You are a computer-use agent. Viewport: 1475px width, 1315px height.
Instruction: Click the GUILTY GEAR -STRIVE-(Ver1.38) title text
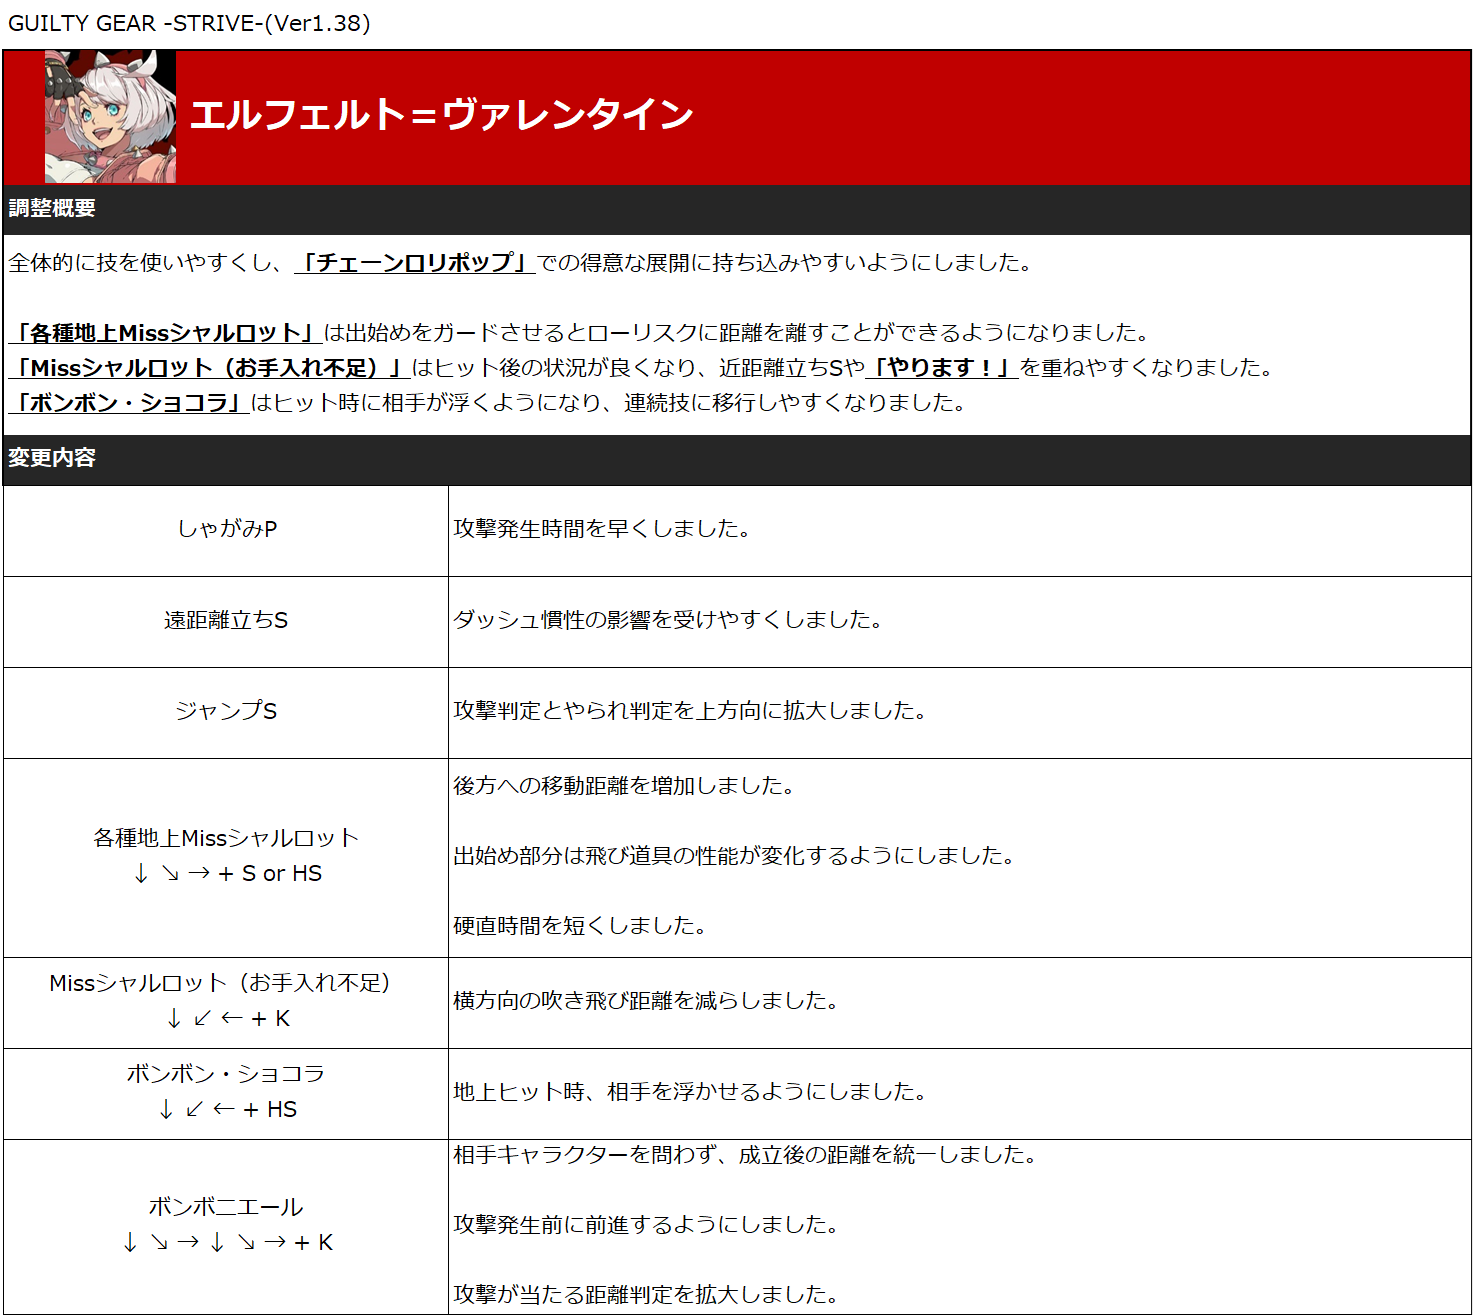click(x=189, y=23)
